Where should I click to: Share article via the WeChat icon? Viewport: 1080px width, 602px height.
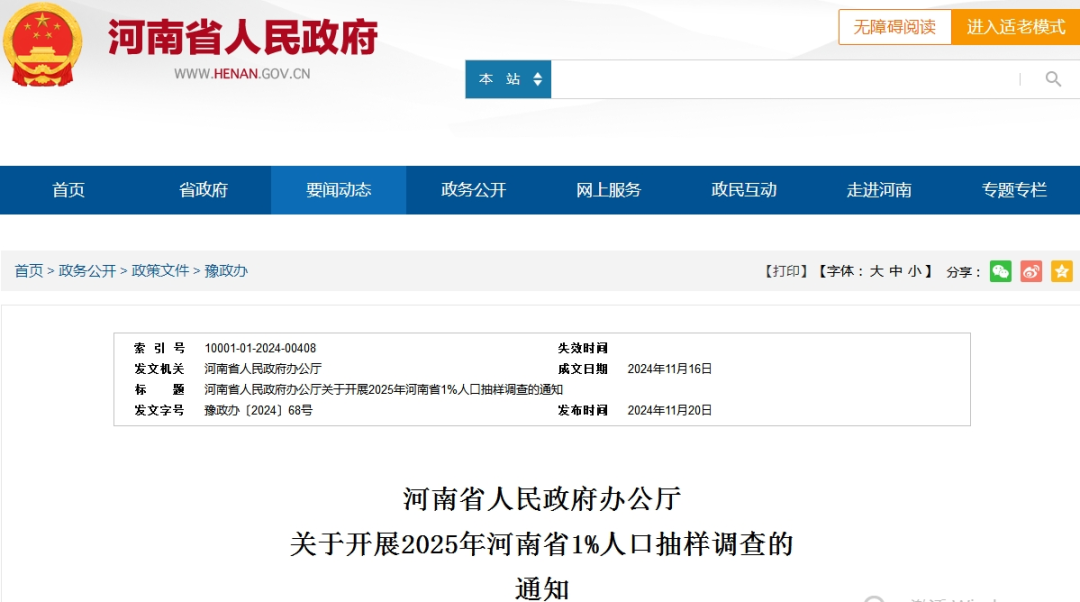point(1001,270)
